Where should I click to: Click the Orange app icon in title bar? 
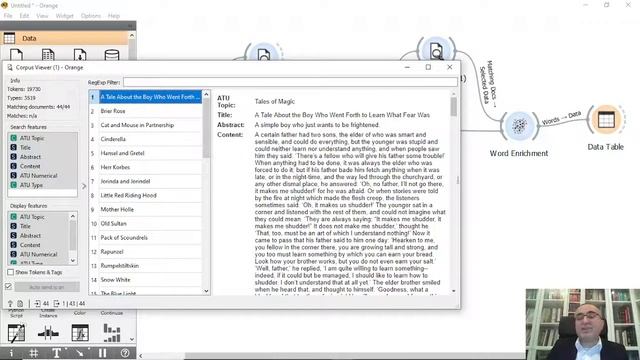coord(4,5)
